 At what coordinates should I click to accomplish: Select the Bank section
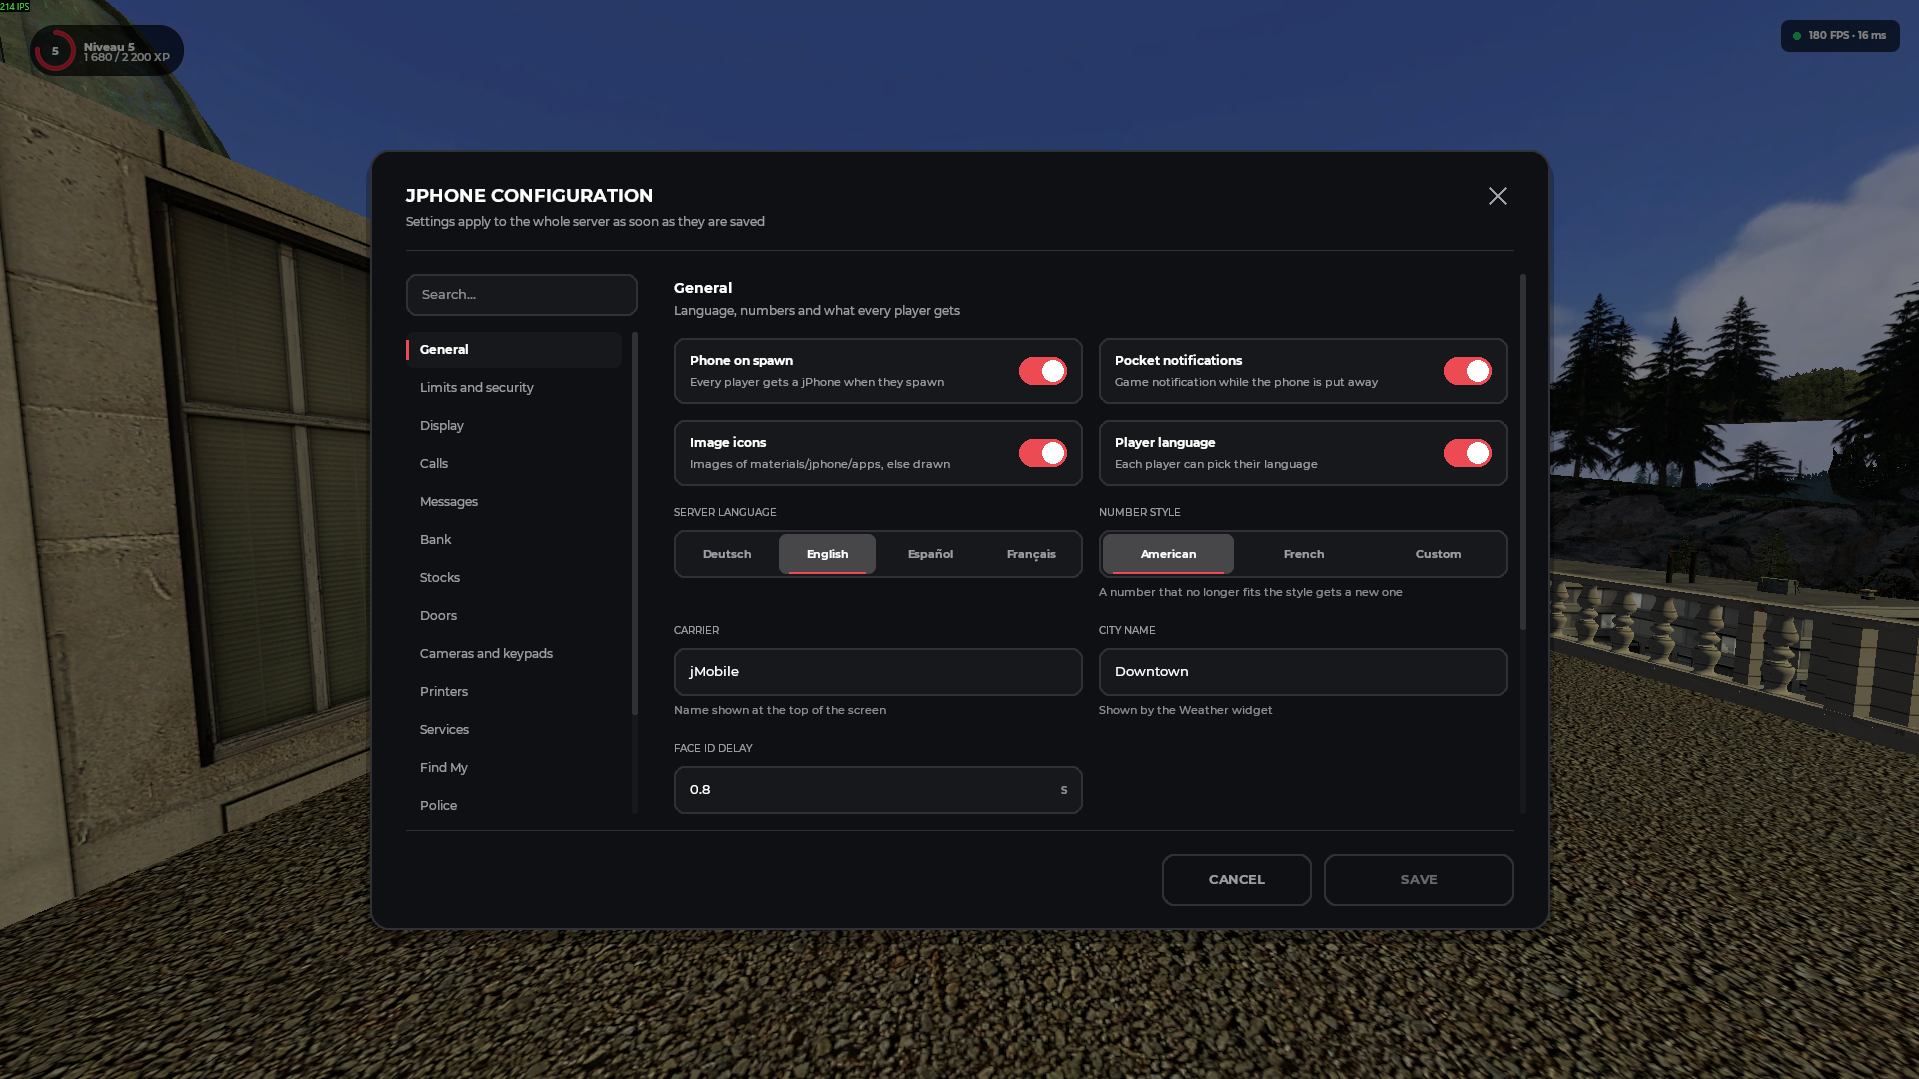pos(514,540)
